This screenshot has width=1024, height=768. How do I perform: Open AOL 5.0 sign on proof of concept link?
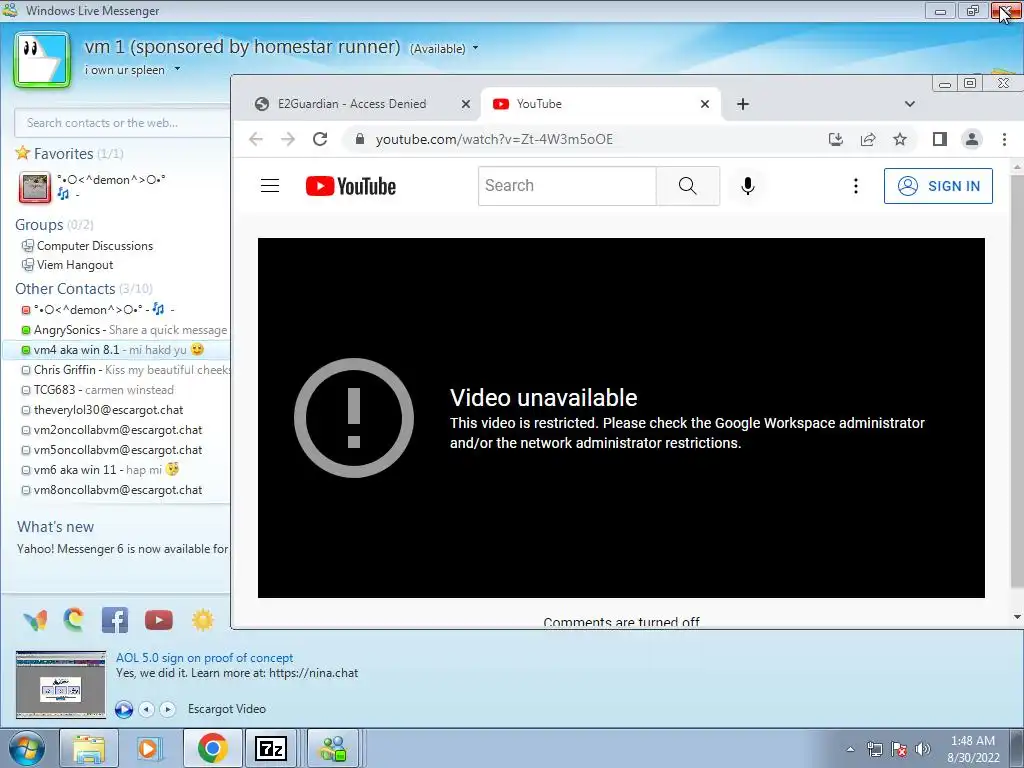tap(204, 658)
